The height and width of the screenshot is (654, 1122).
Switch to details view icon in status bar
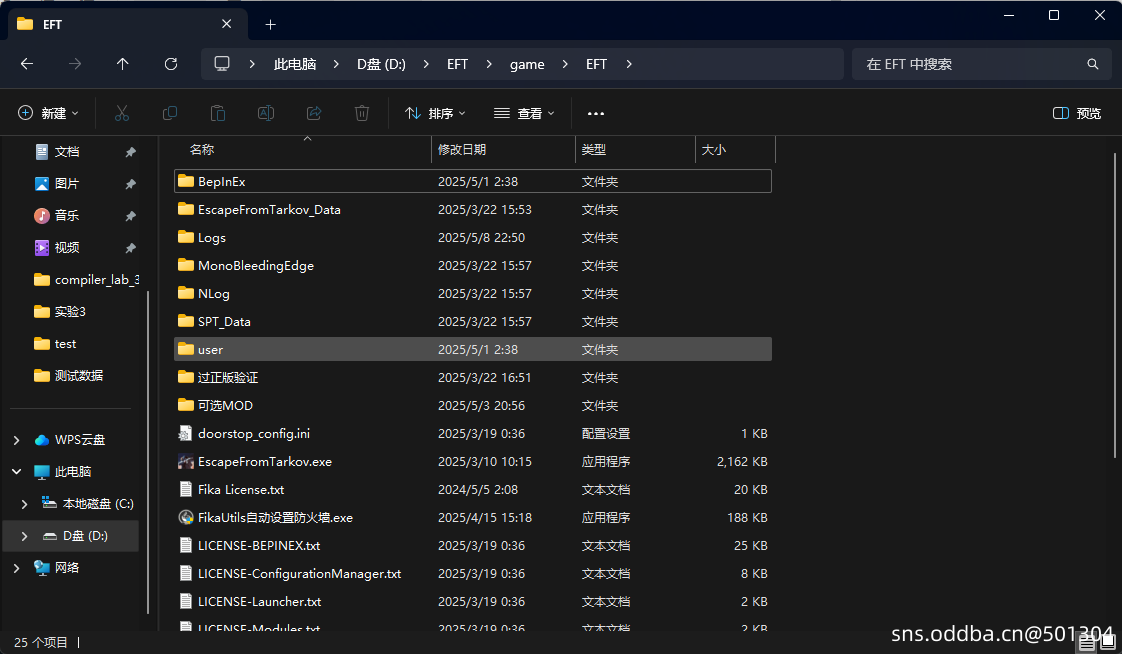1087,643
